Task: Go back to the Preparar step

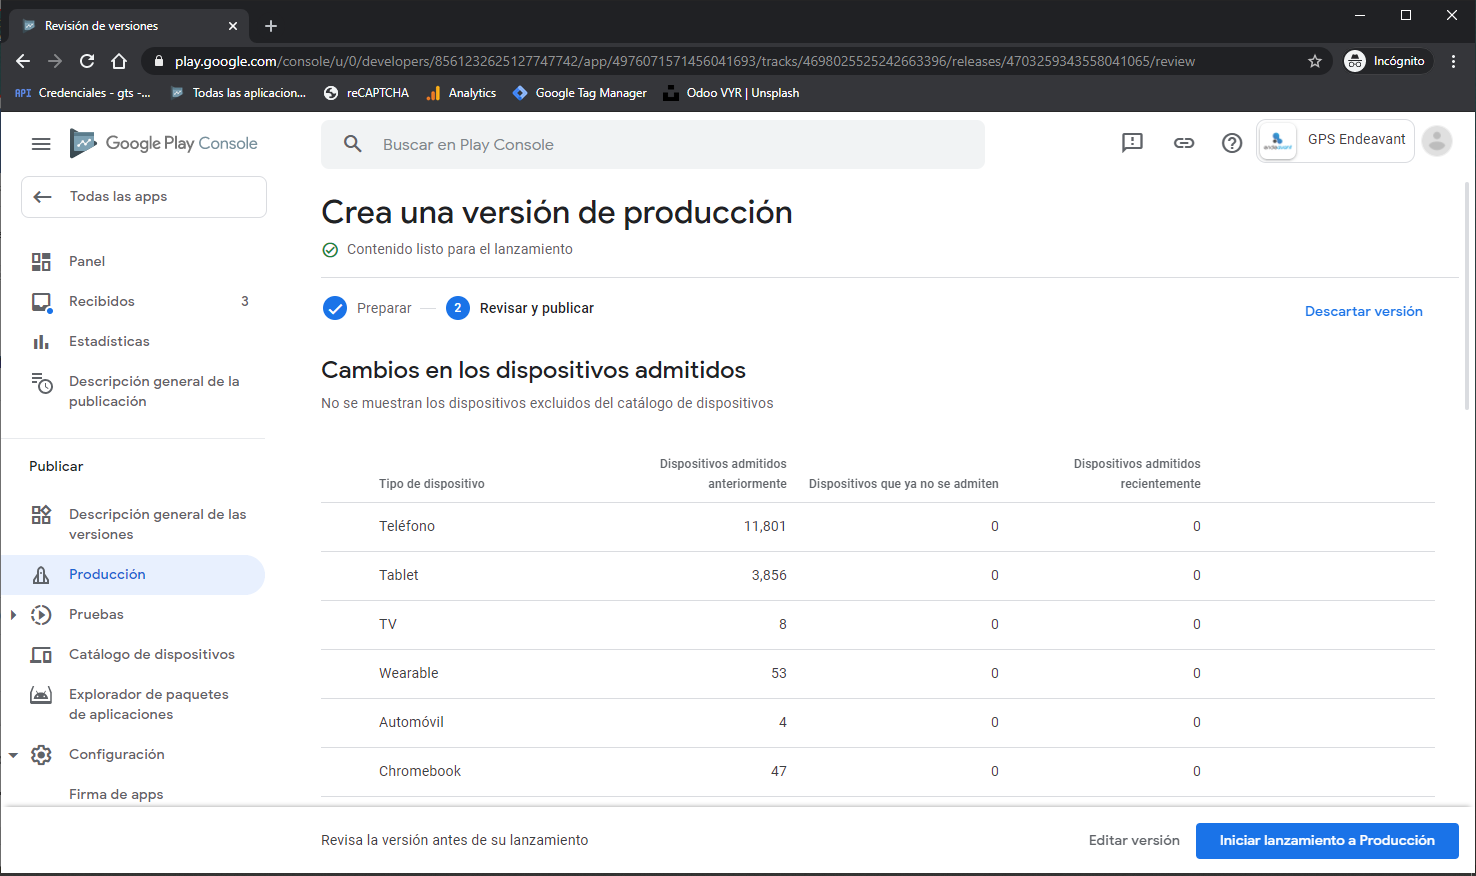Action: point(367,308)
